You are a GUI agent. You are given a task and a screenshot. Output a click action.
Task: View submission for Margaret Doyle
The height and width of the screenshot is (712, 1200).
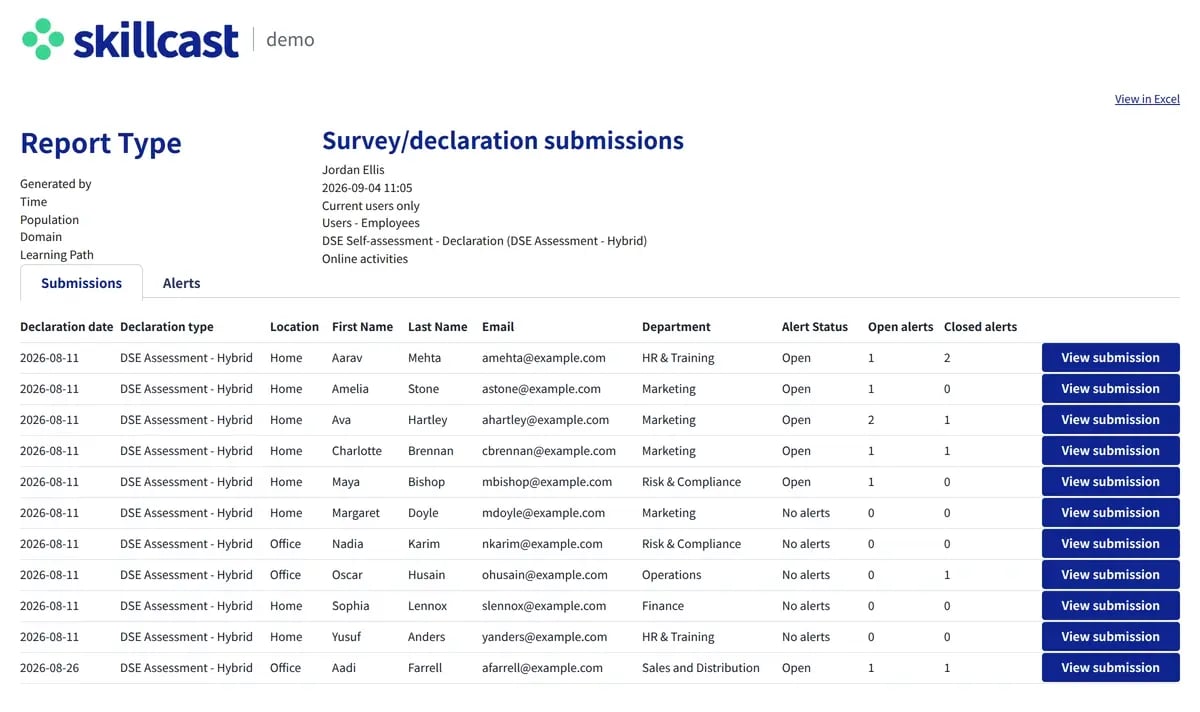(1110, 513)
